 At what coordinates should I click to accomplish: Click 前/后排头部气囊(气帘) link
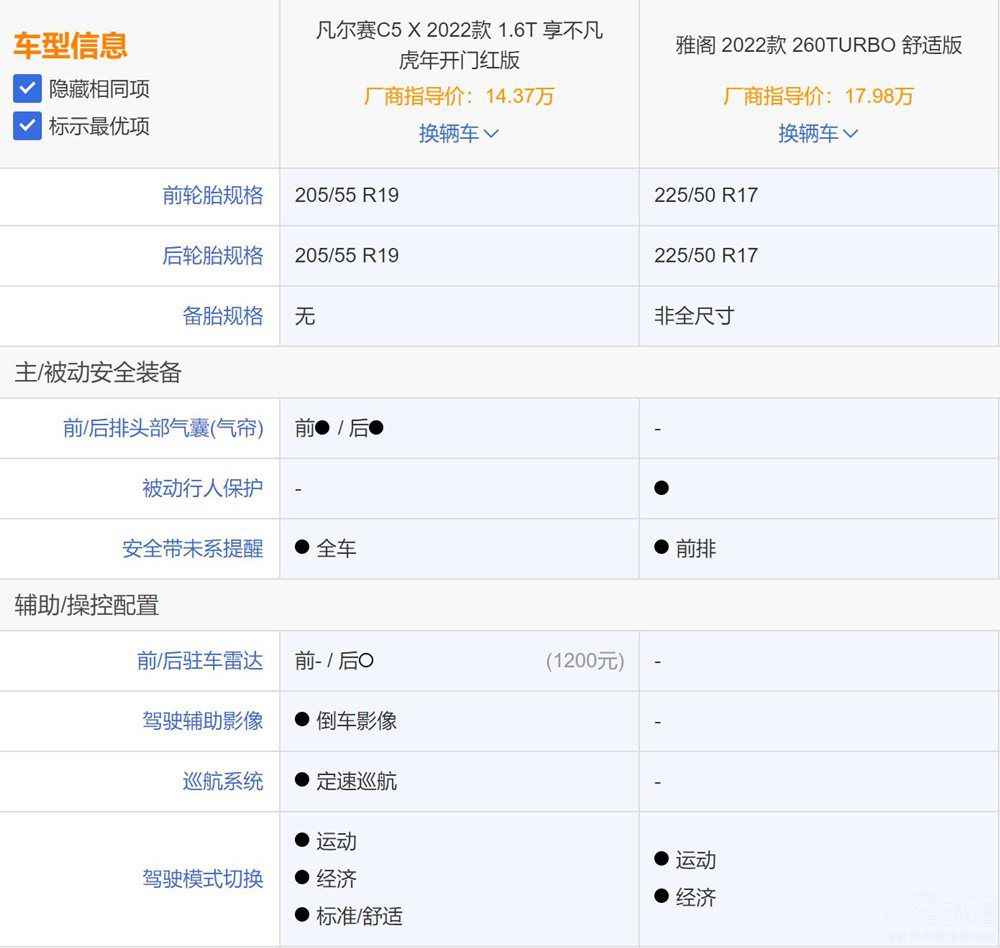[163, 429]
